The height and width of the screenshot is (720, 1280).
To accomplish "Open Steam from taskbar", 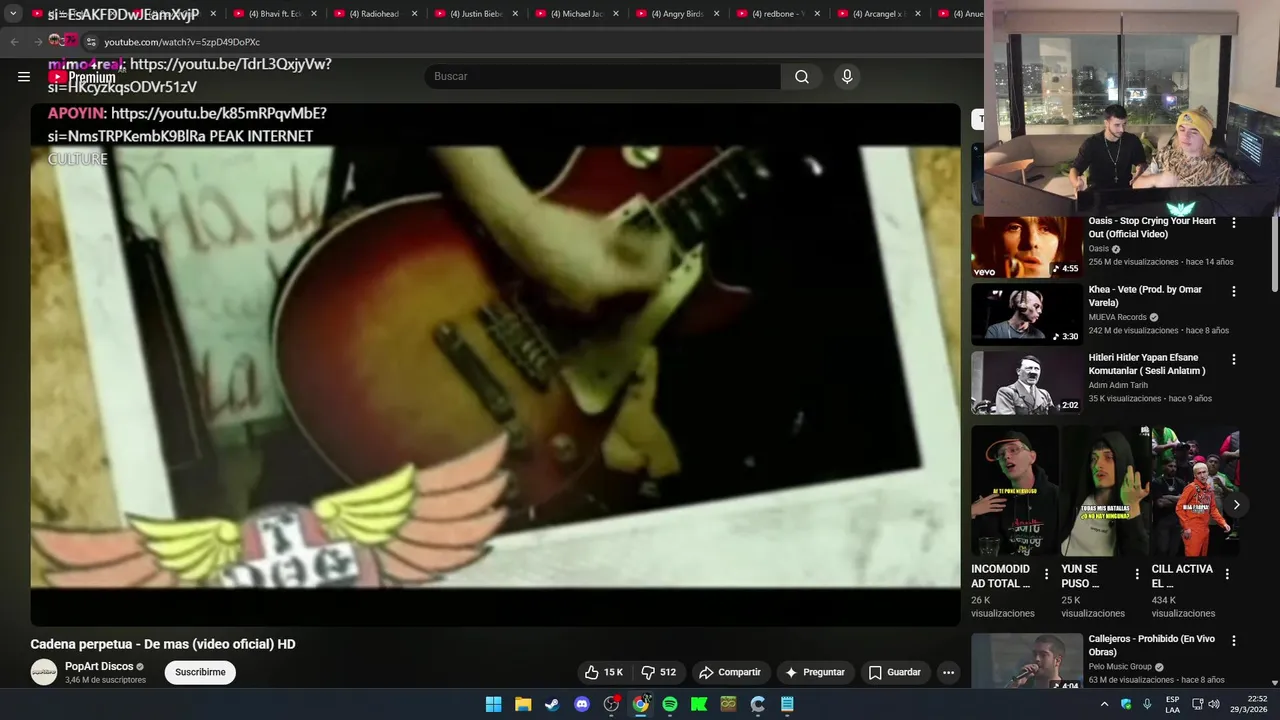I will click(x=552, y=704).
